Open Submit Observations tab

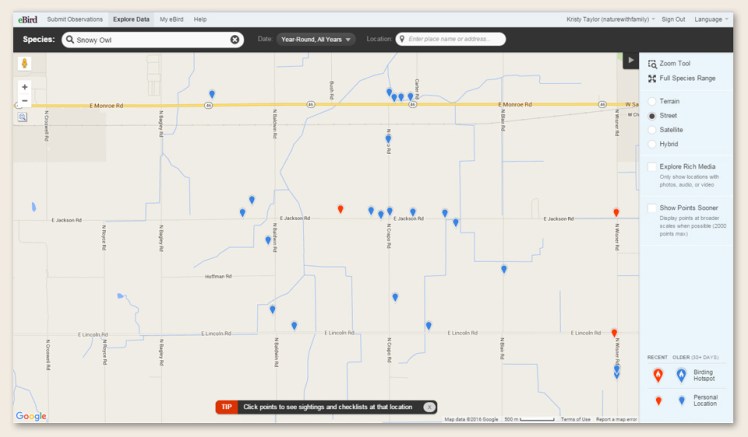pyautogui.click(x=75, y=20)
